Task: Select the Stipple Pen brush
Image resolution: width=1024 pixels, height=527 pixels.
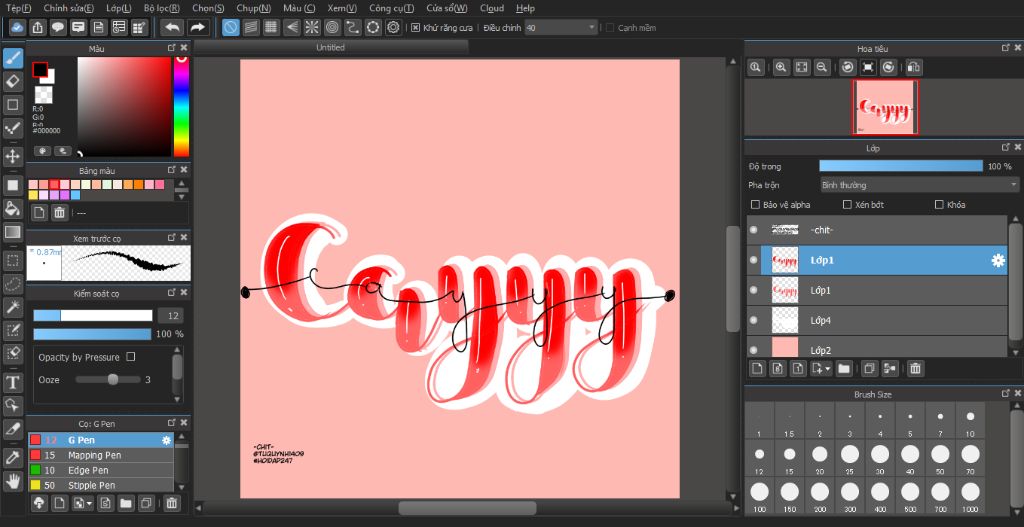Action: [101, 485]
